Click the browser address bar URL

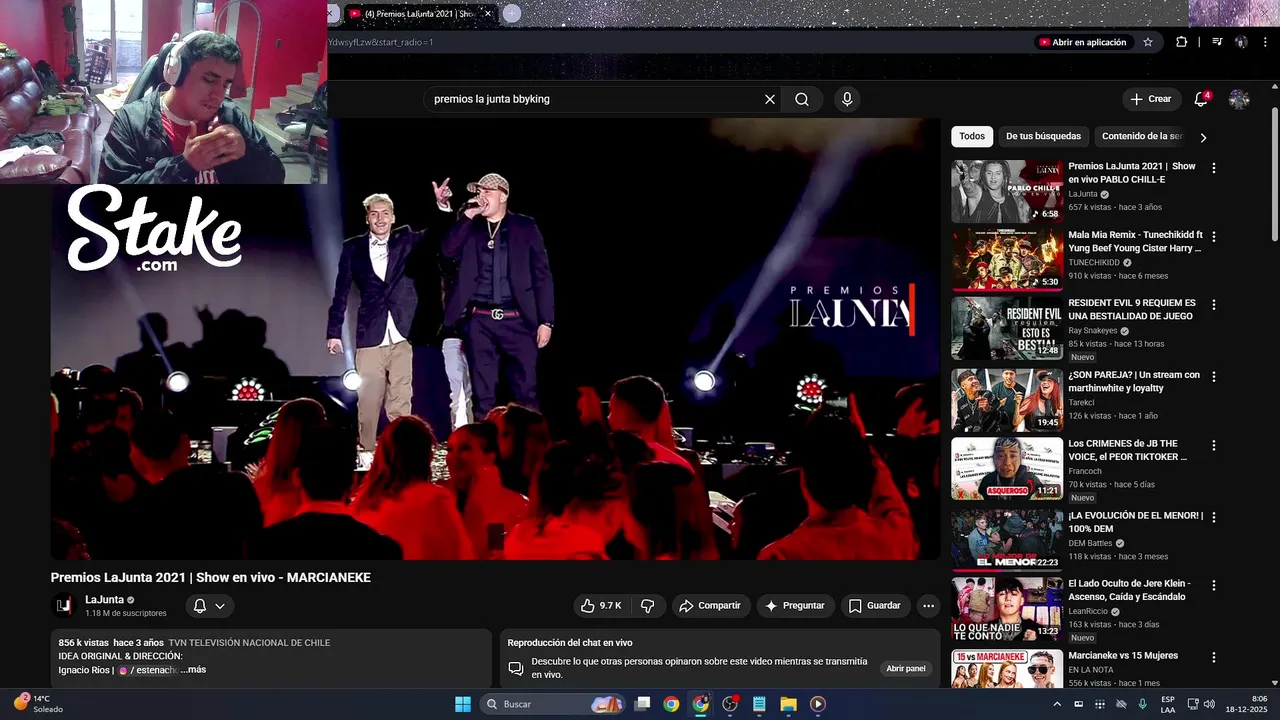(680, 42)
